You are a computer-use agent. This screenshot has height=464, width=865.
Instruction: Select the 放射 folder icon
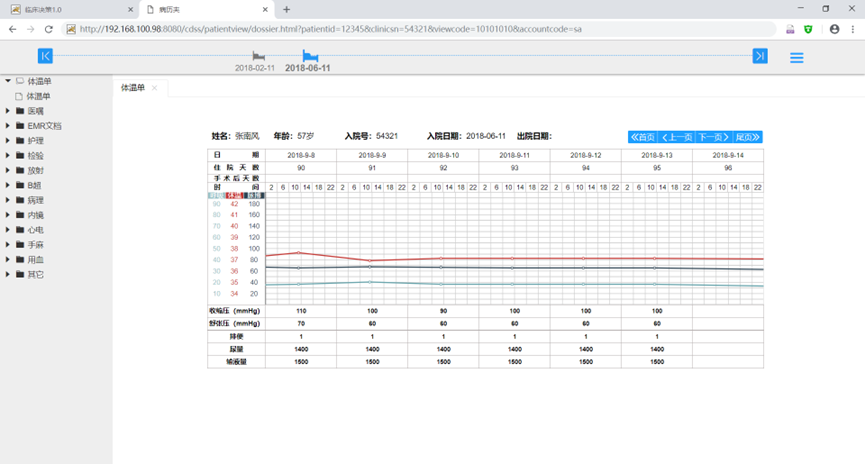coord(20,170)
